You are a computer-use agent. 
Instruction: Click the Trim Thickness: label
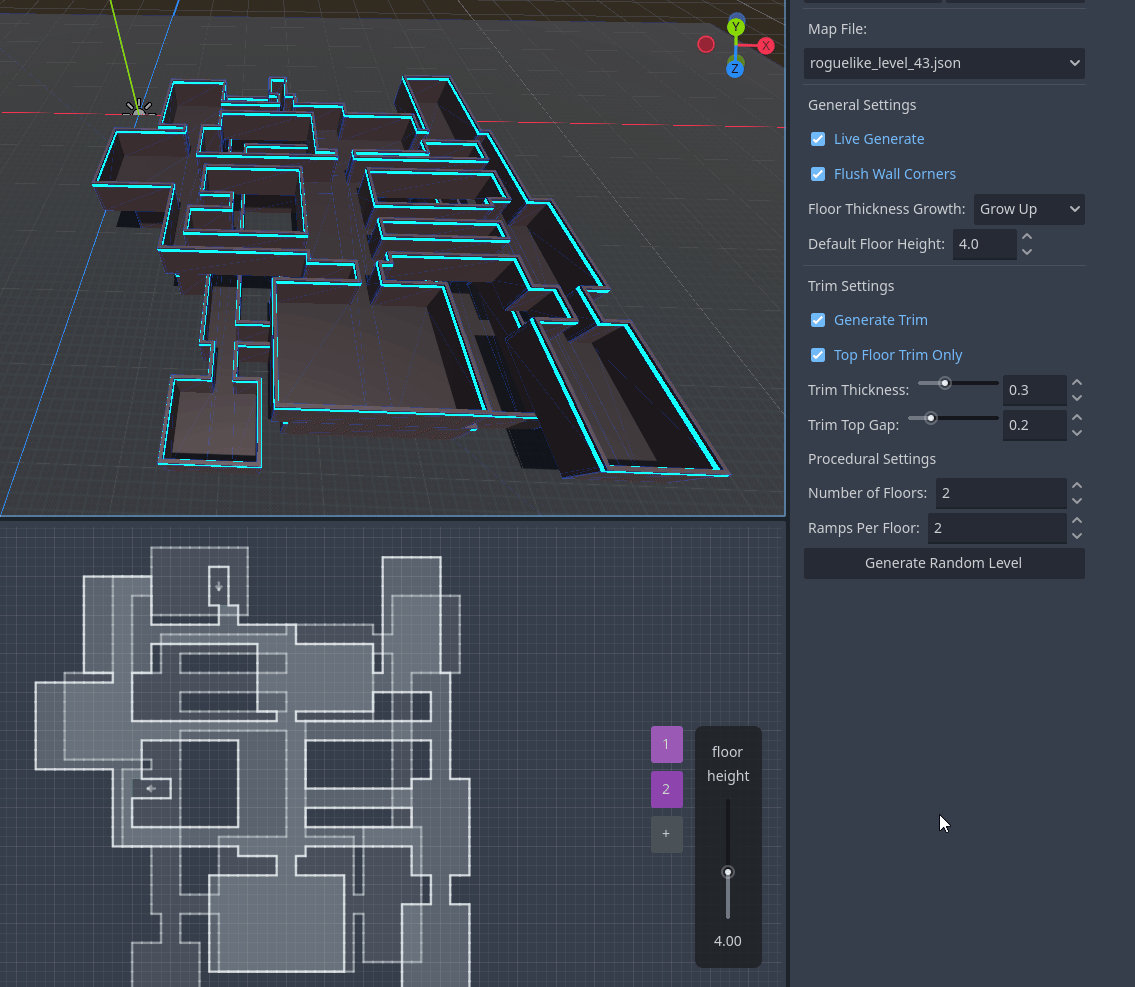click(x=858, y=390)
